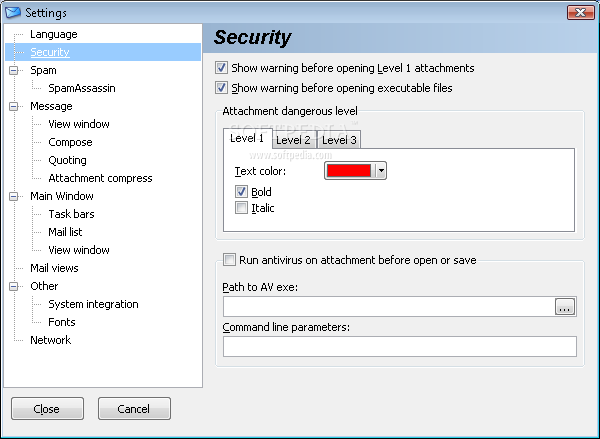
Task: Collapse the Other tree node
Action: 14,286
